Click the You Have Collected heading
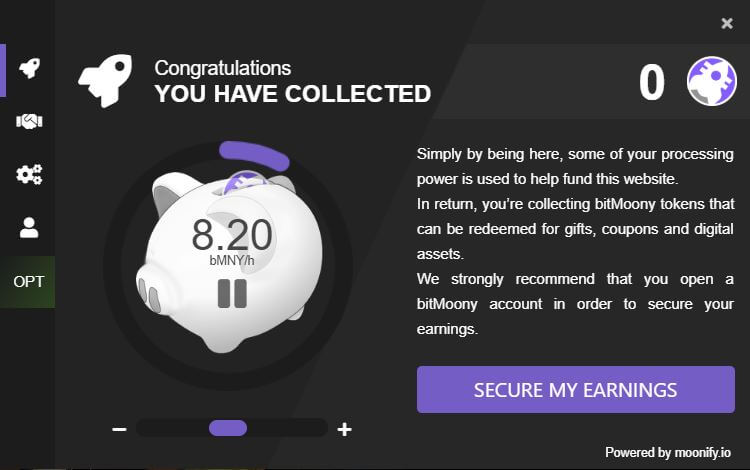The width and height of the screenshot is (750, 470). pyautogui.click(x=292, y=94)
